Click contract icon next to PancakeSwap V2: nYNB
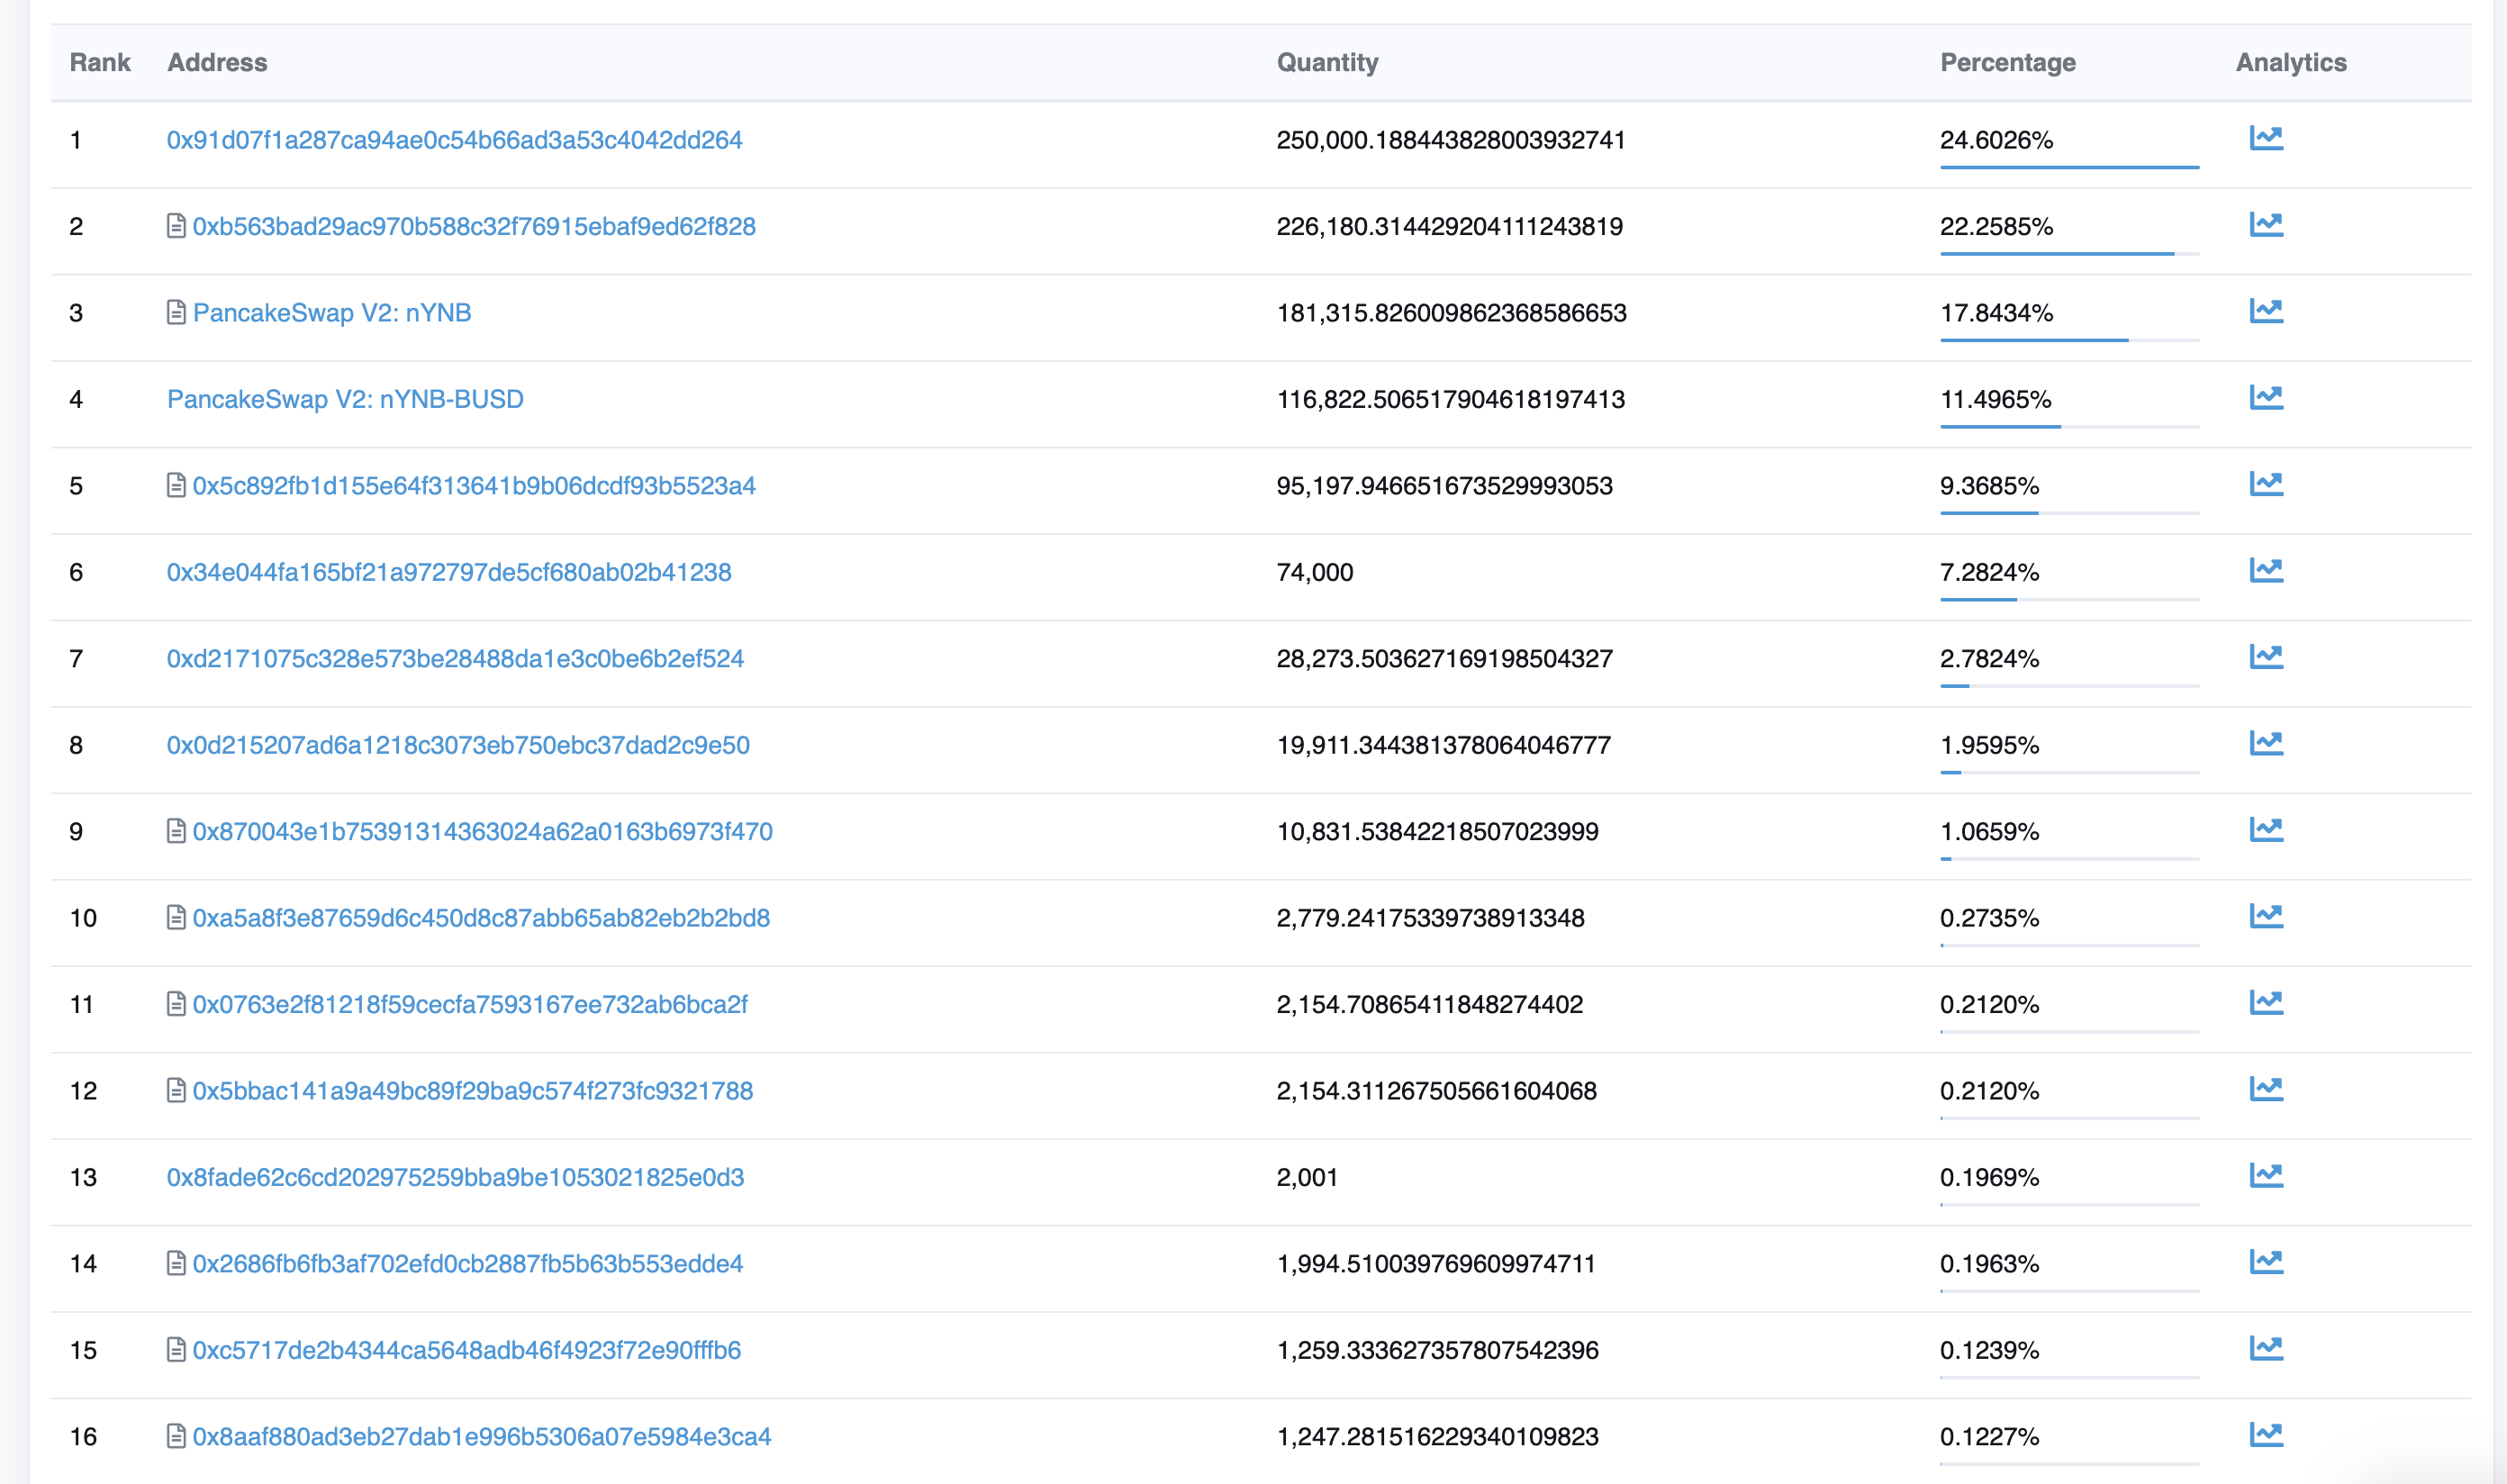This screenshot has height=1484, width=2507. 176,312
